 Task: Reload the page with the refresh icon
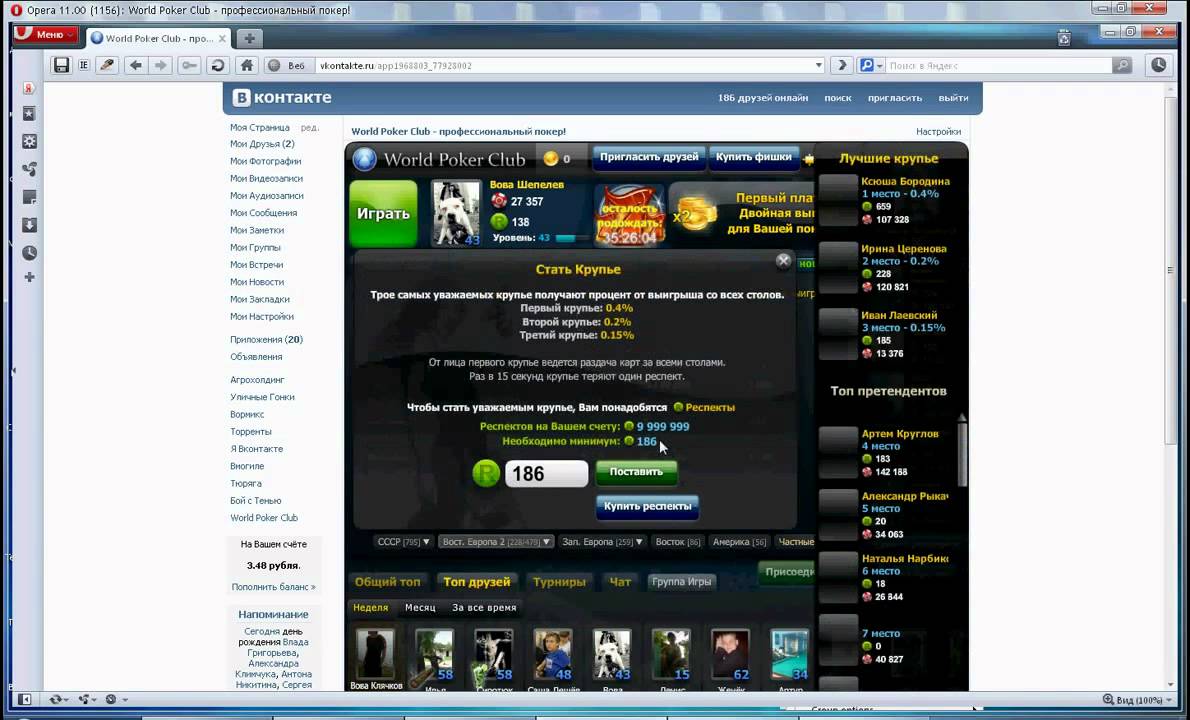point(218,65)
